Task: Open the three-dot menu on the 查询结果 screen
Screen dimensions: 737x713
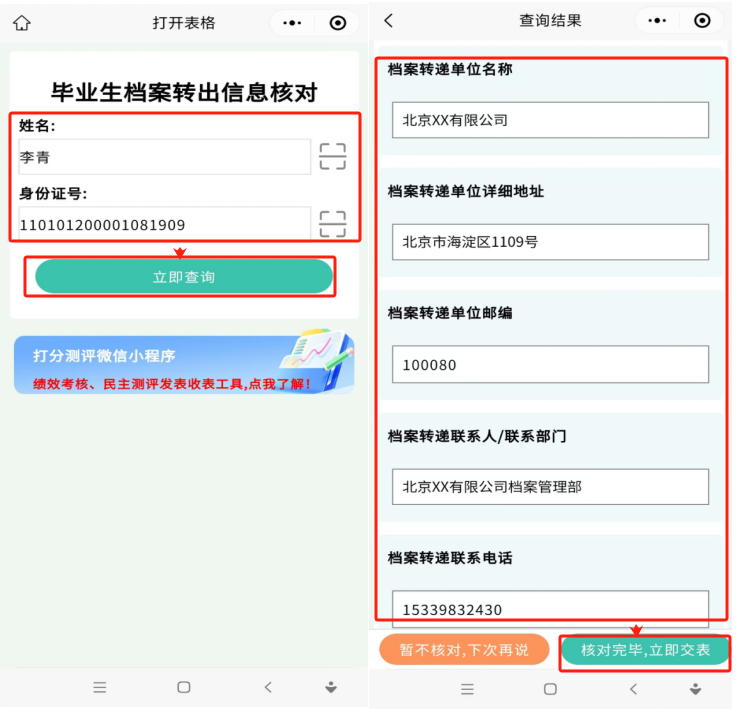Action: click(x=657, y=20)
